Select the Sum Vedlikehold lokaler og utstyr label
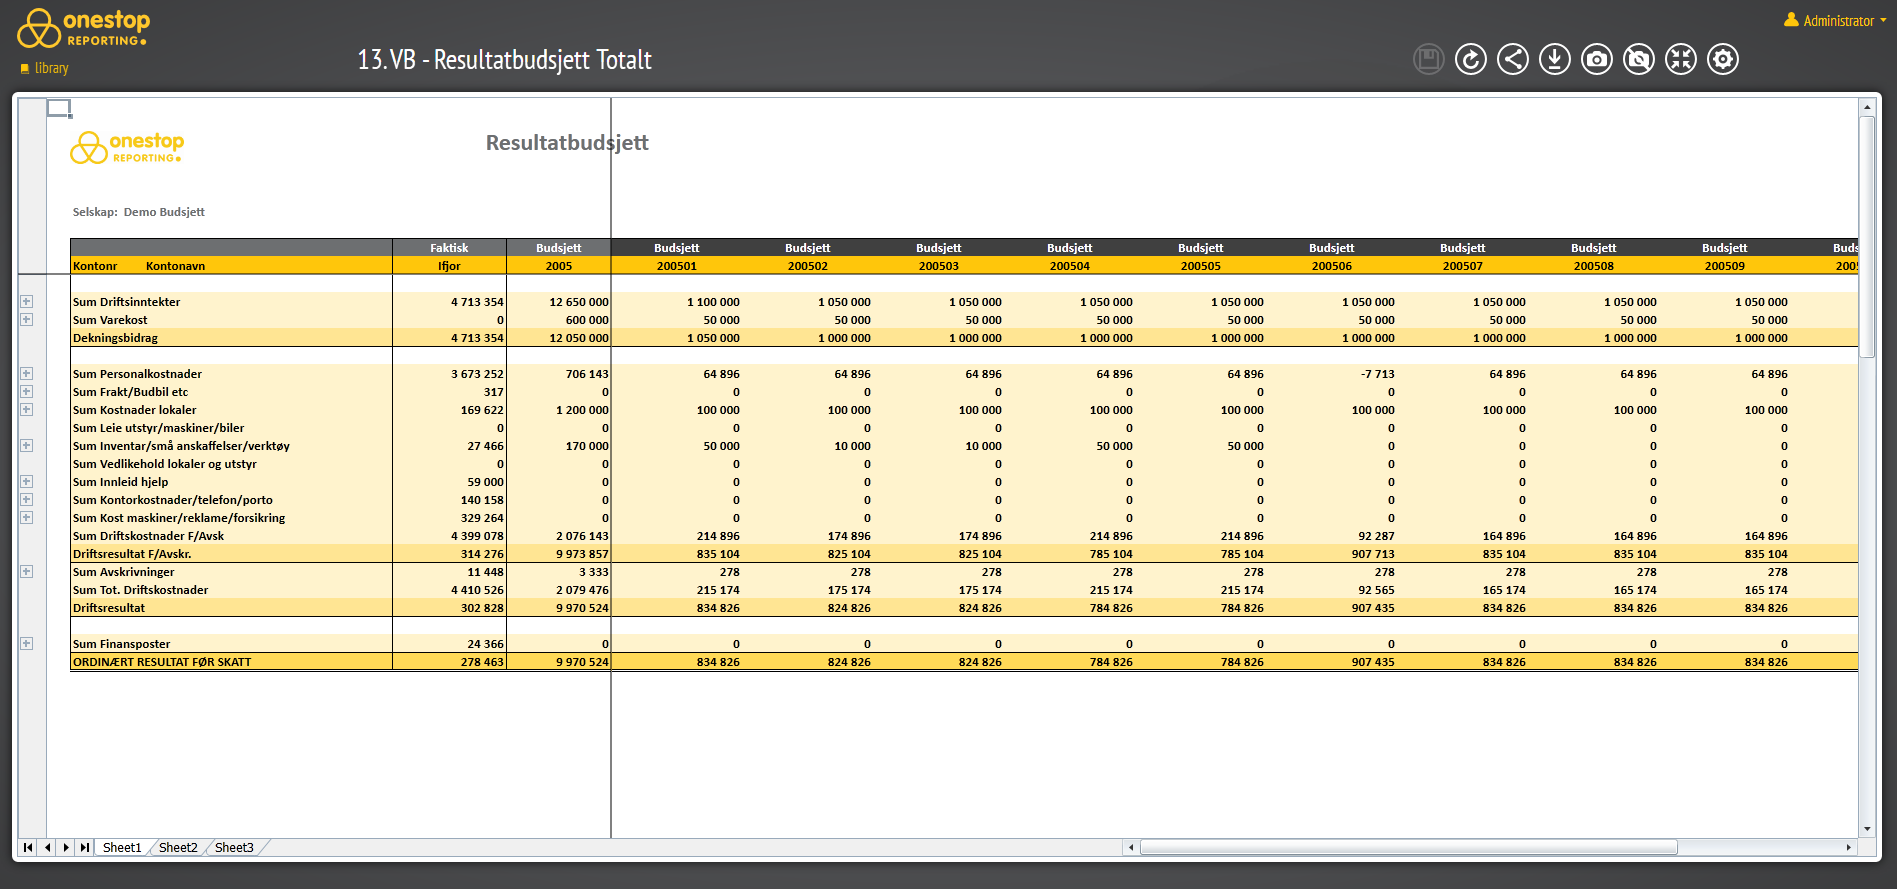Screen dimensions: 1897x889 [164, 464]
